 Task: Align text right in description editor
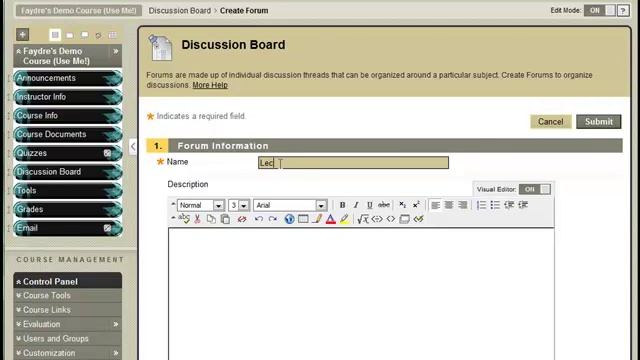coord(462,205)
